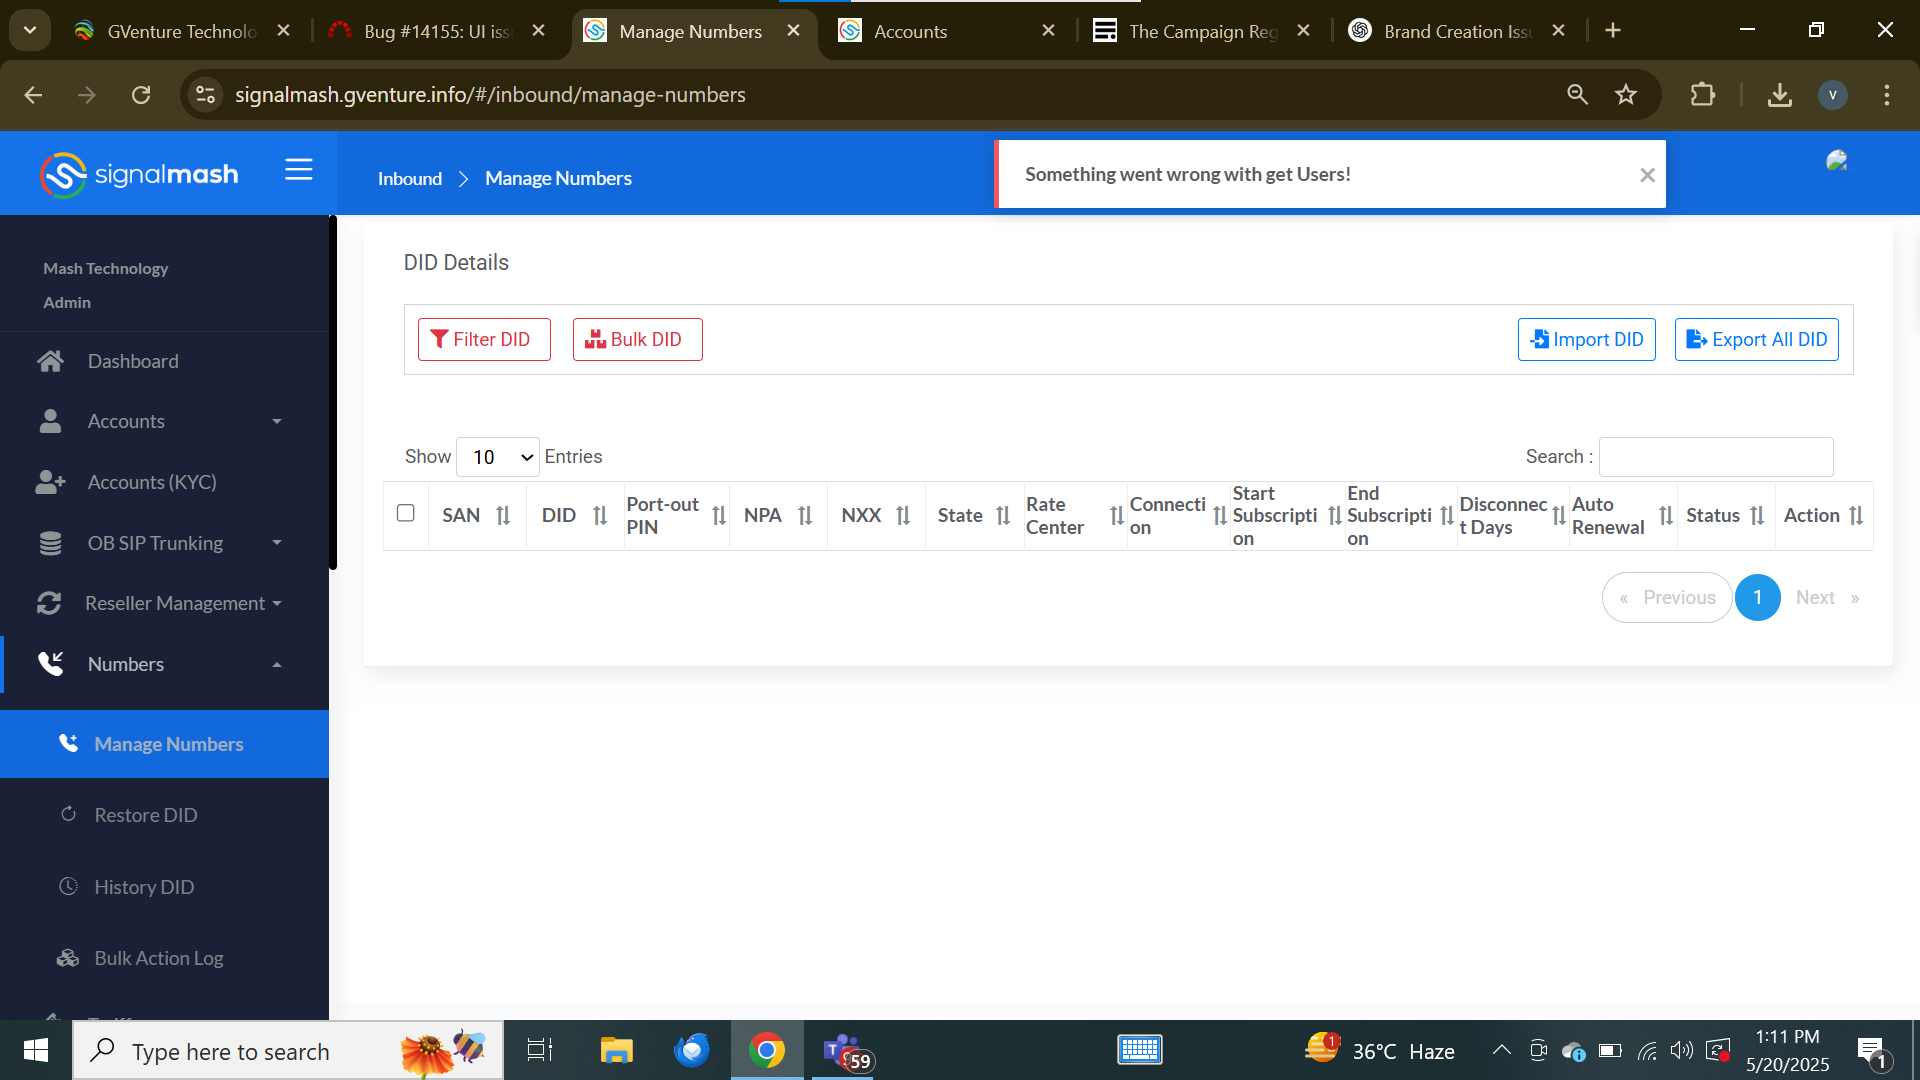Open Microsoft Teams from taskbar
This screenshot has width=1920, height=1080.
pos(843,1051)
